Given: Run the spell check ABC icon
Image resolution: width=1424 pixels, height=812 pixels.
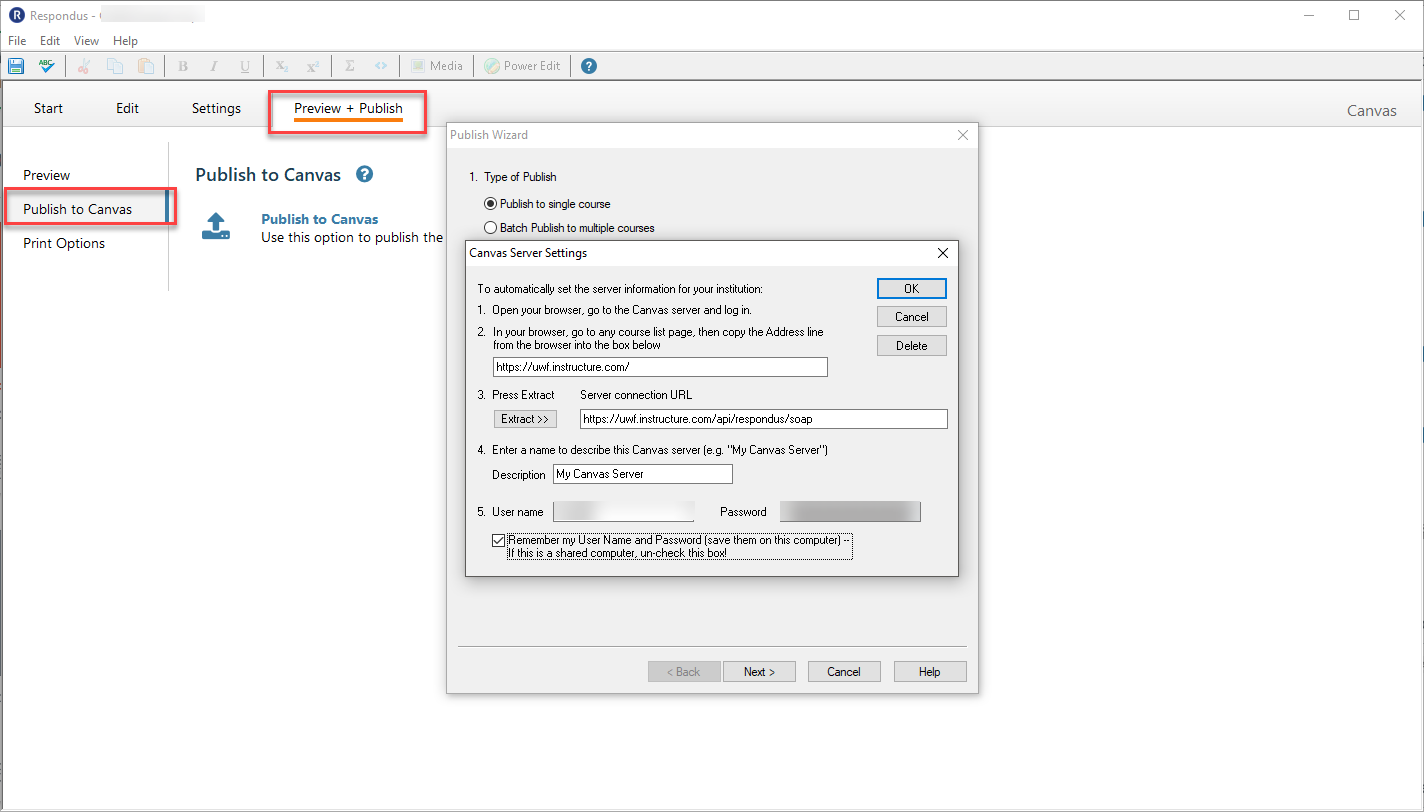Looking at the screenshot, I should [x=46, y=66].
